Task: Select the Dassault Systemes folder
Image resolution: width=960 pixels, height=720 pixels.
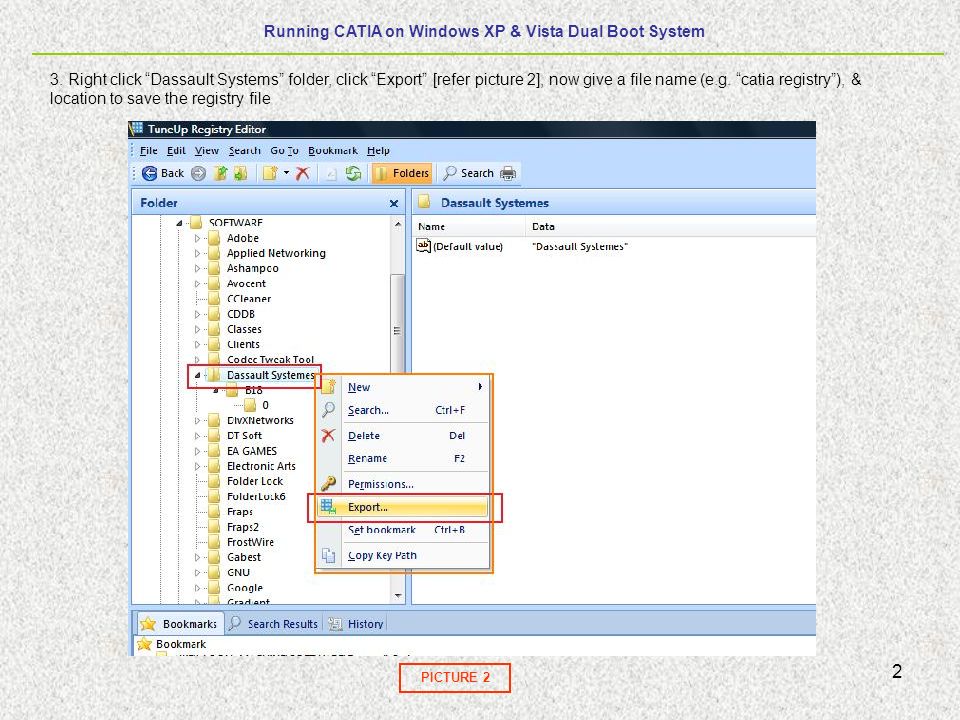Action: (270, 375)
